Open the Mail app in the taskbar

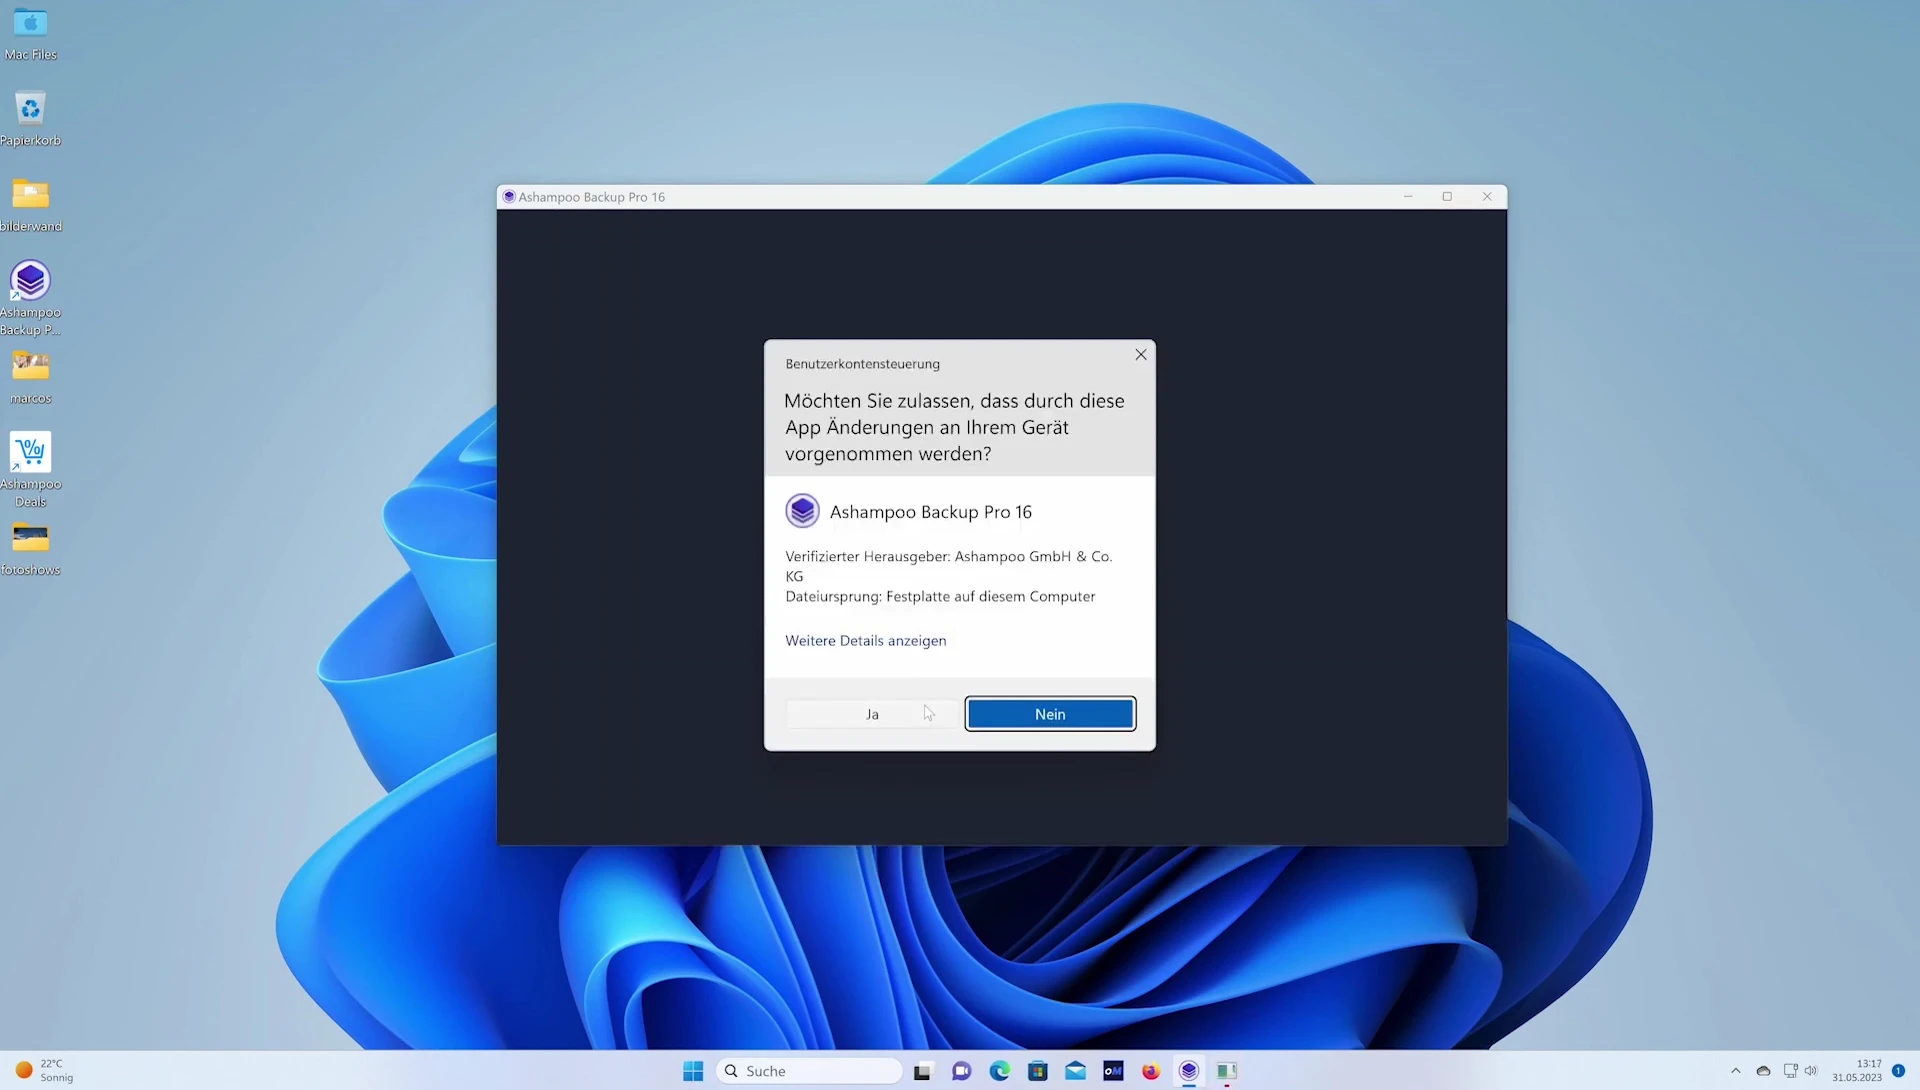pos(1075,1071)
